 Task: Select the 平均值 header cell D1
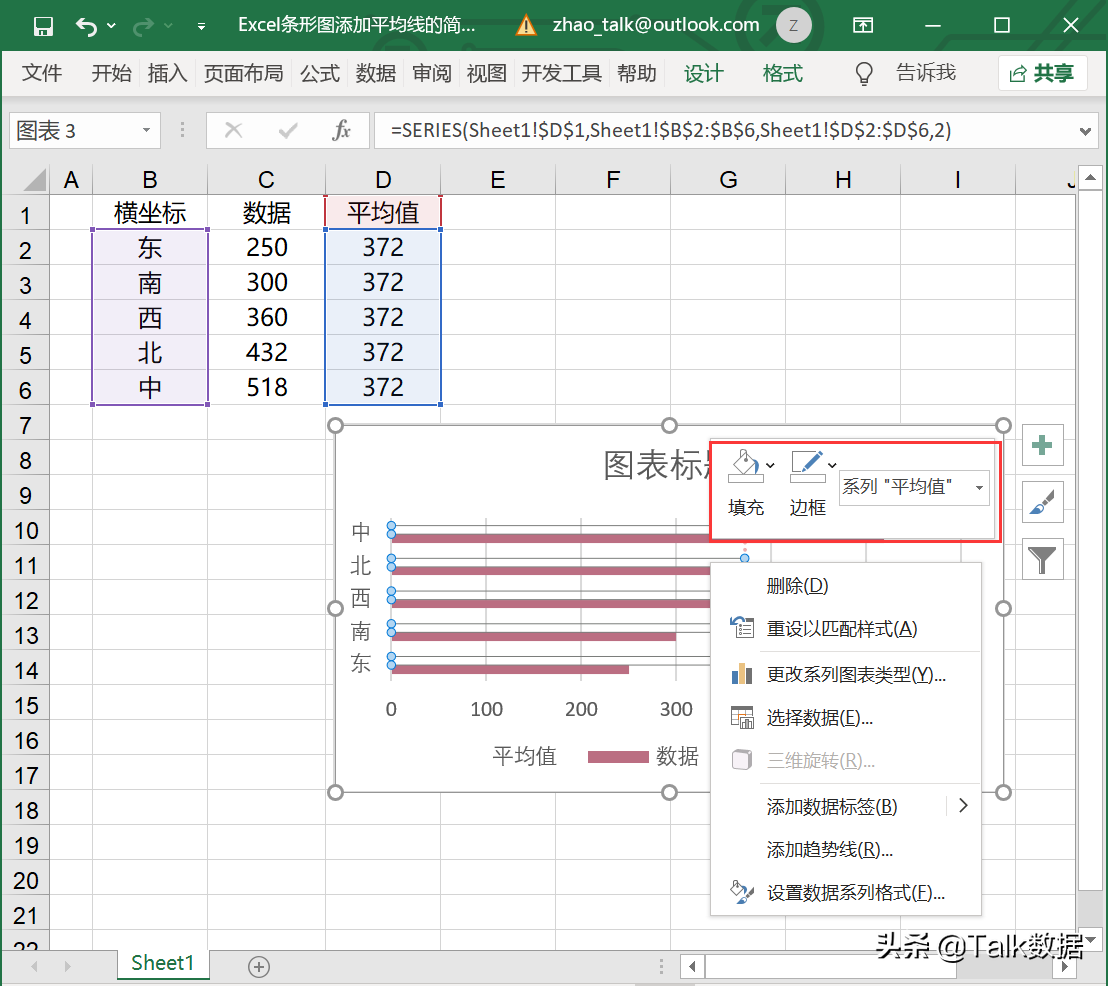click(383, 212)
